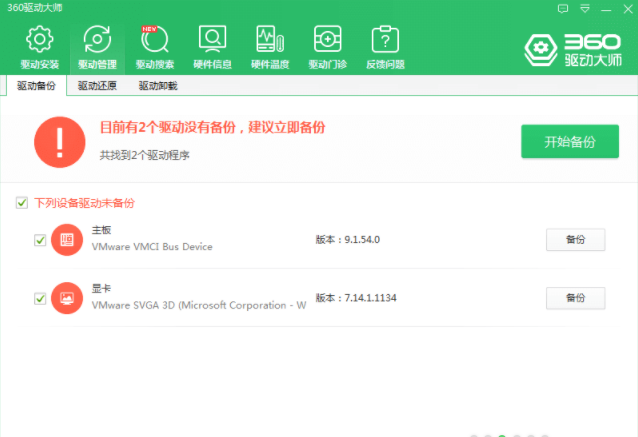The height and width of the screenshot is (437, 638).
Task: Open 反馈问题 feedback page
Action: pos(385,47)
